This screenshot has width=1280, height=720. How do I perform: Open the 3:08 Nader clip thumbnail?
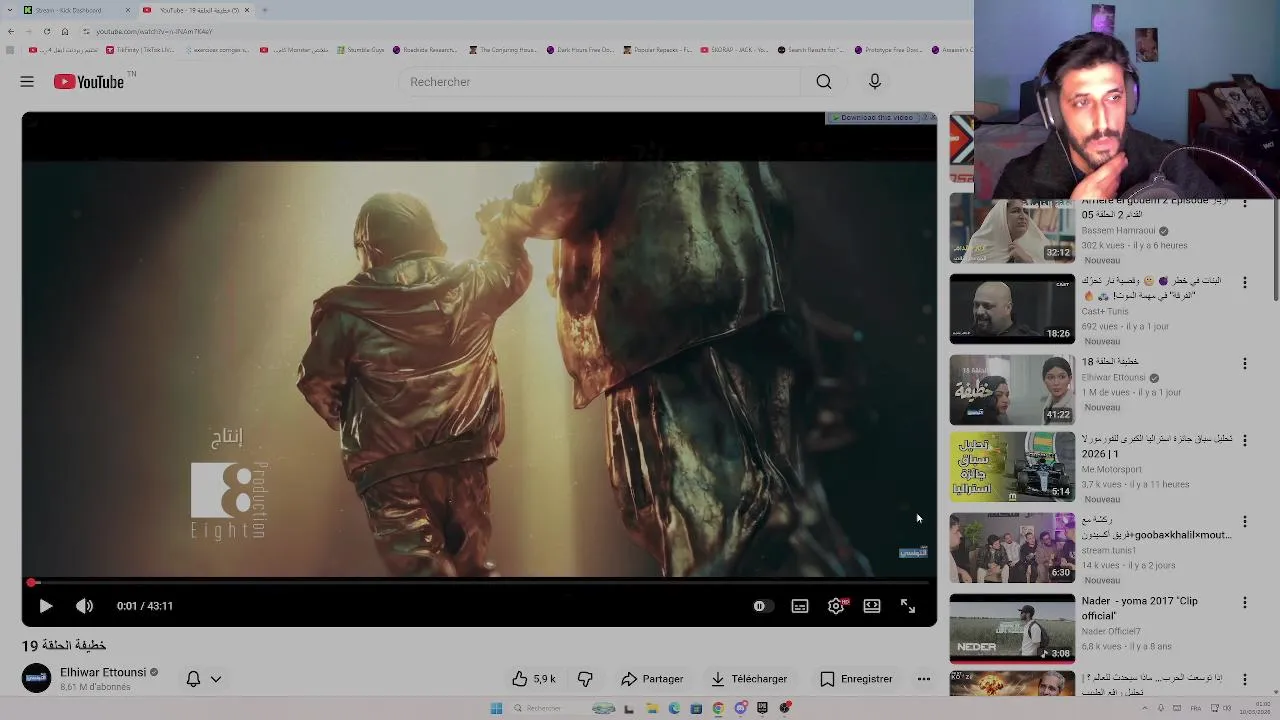point(1012,628)
